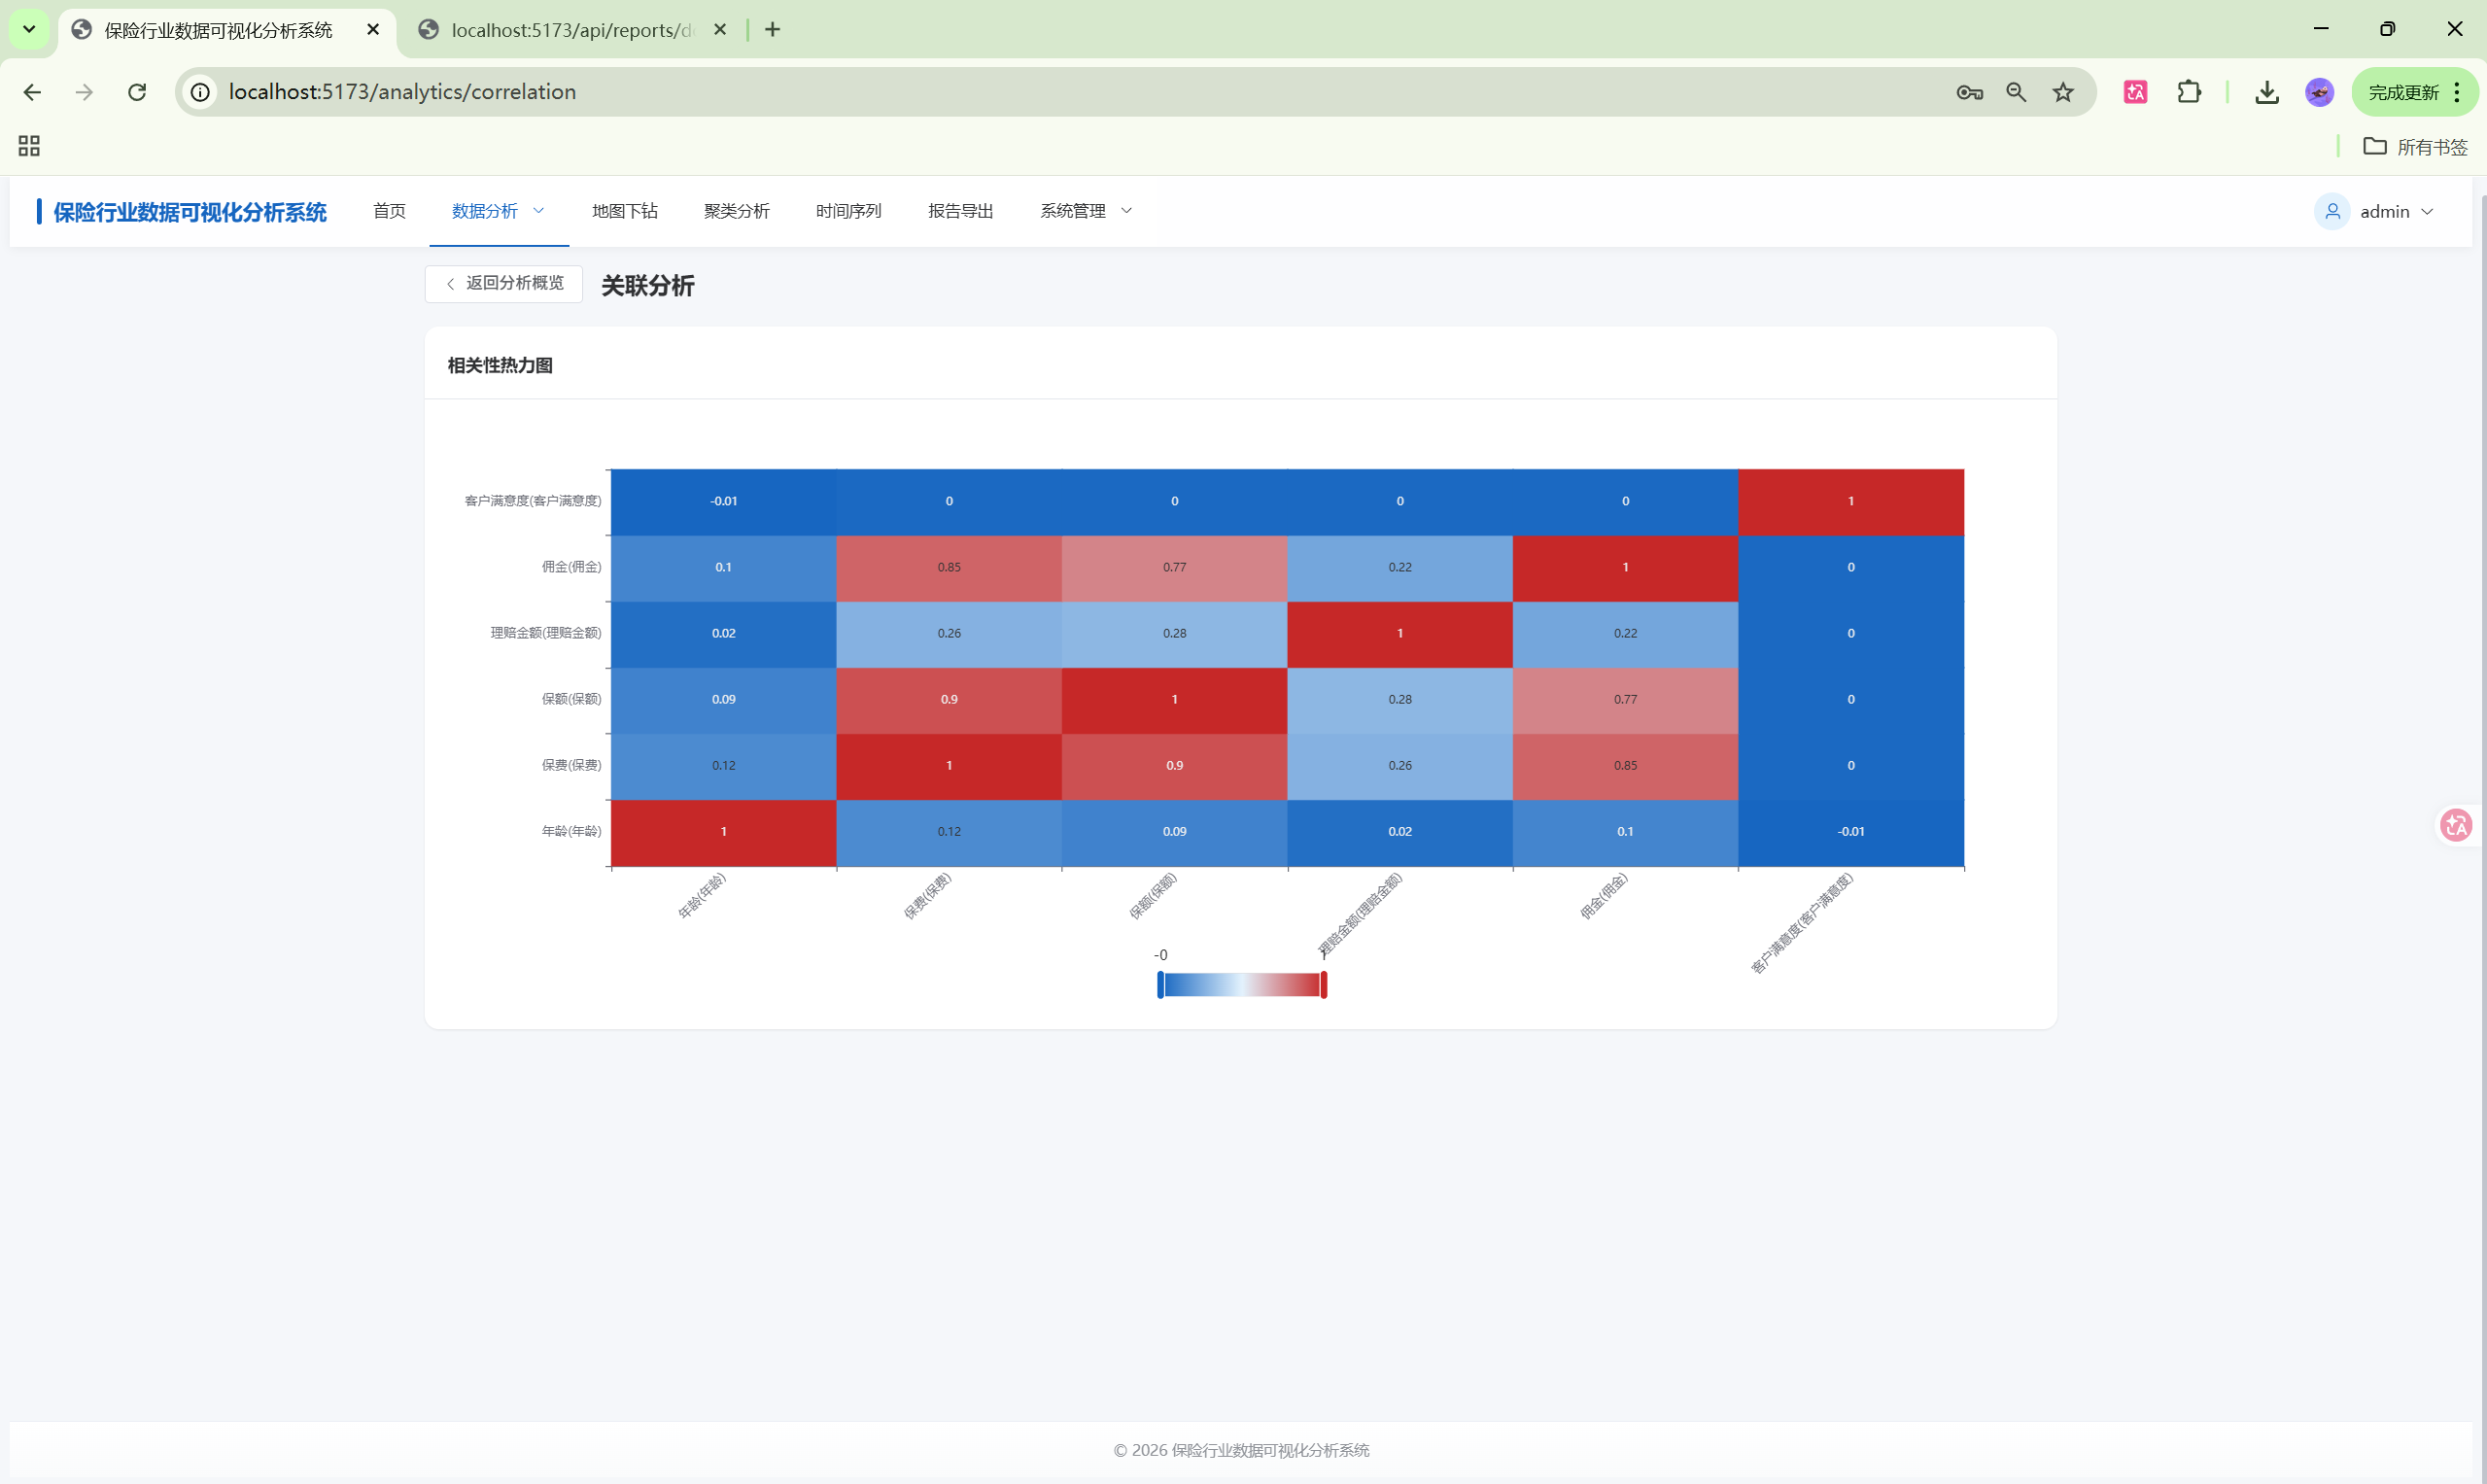Click the 0.85 heatmap cell in 佣金 row
Viewport: 2487px width, 1484px height.
pyautogui.click(x=948, y=567)
